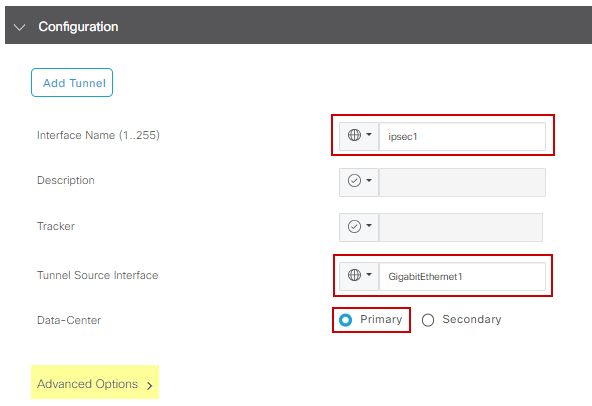Select the Secondary data-center radio button
Screen dimensions: 592x406
click(x=428, y=320)
